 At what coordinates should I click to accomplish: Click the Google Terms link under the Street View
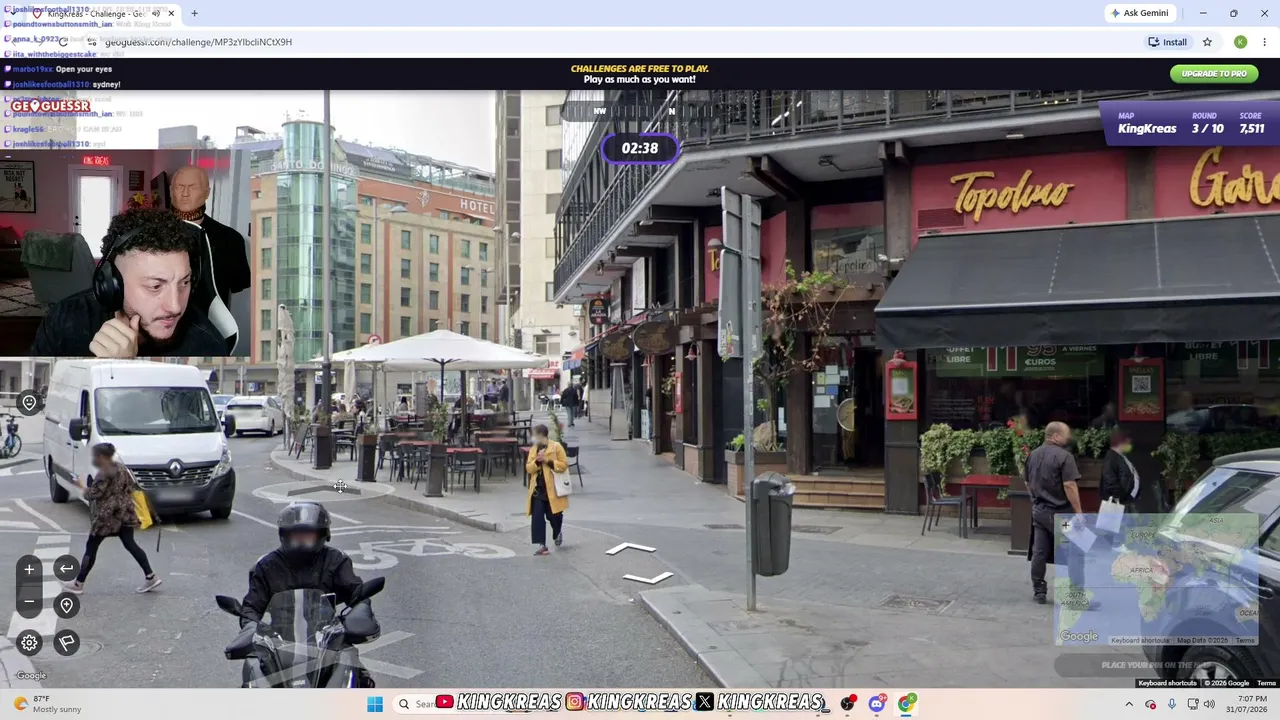[x=1267, y=683]
